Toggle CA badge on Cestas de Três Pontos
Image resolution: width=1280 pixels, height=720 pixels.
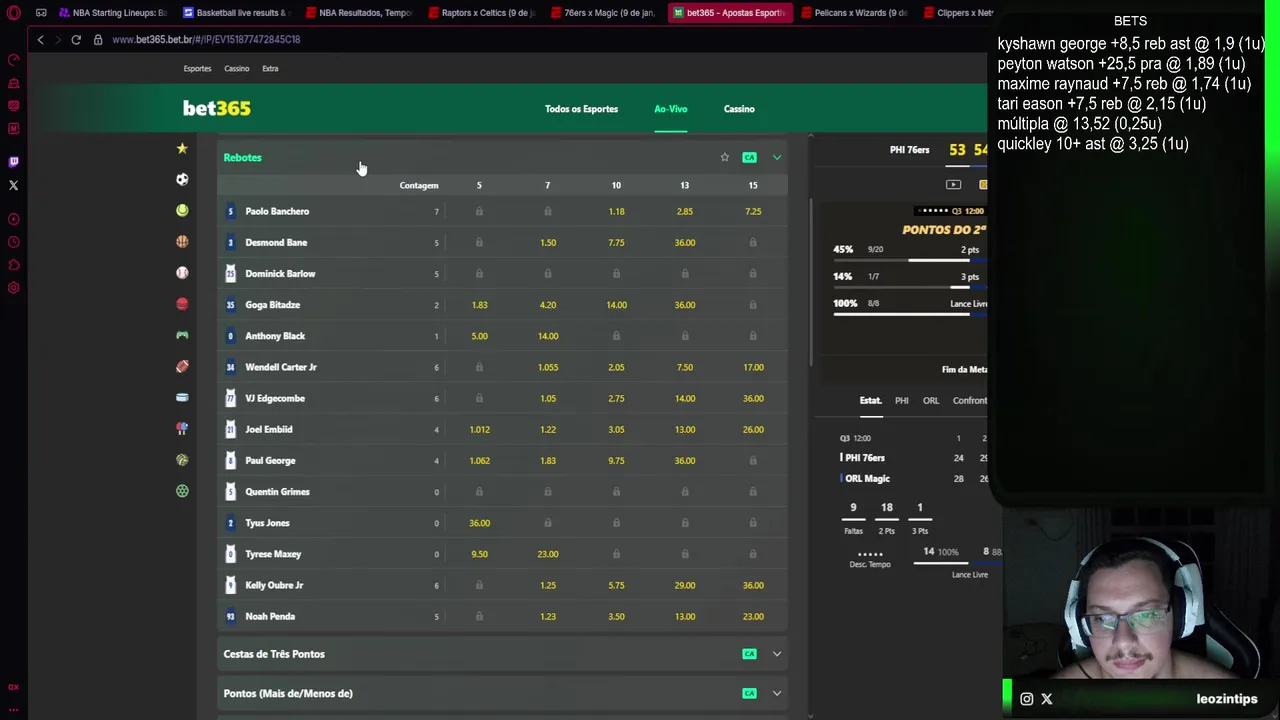749,654
